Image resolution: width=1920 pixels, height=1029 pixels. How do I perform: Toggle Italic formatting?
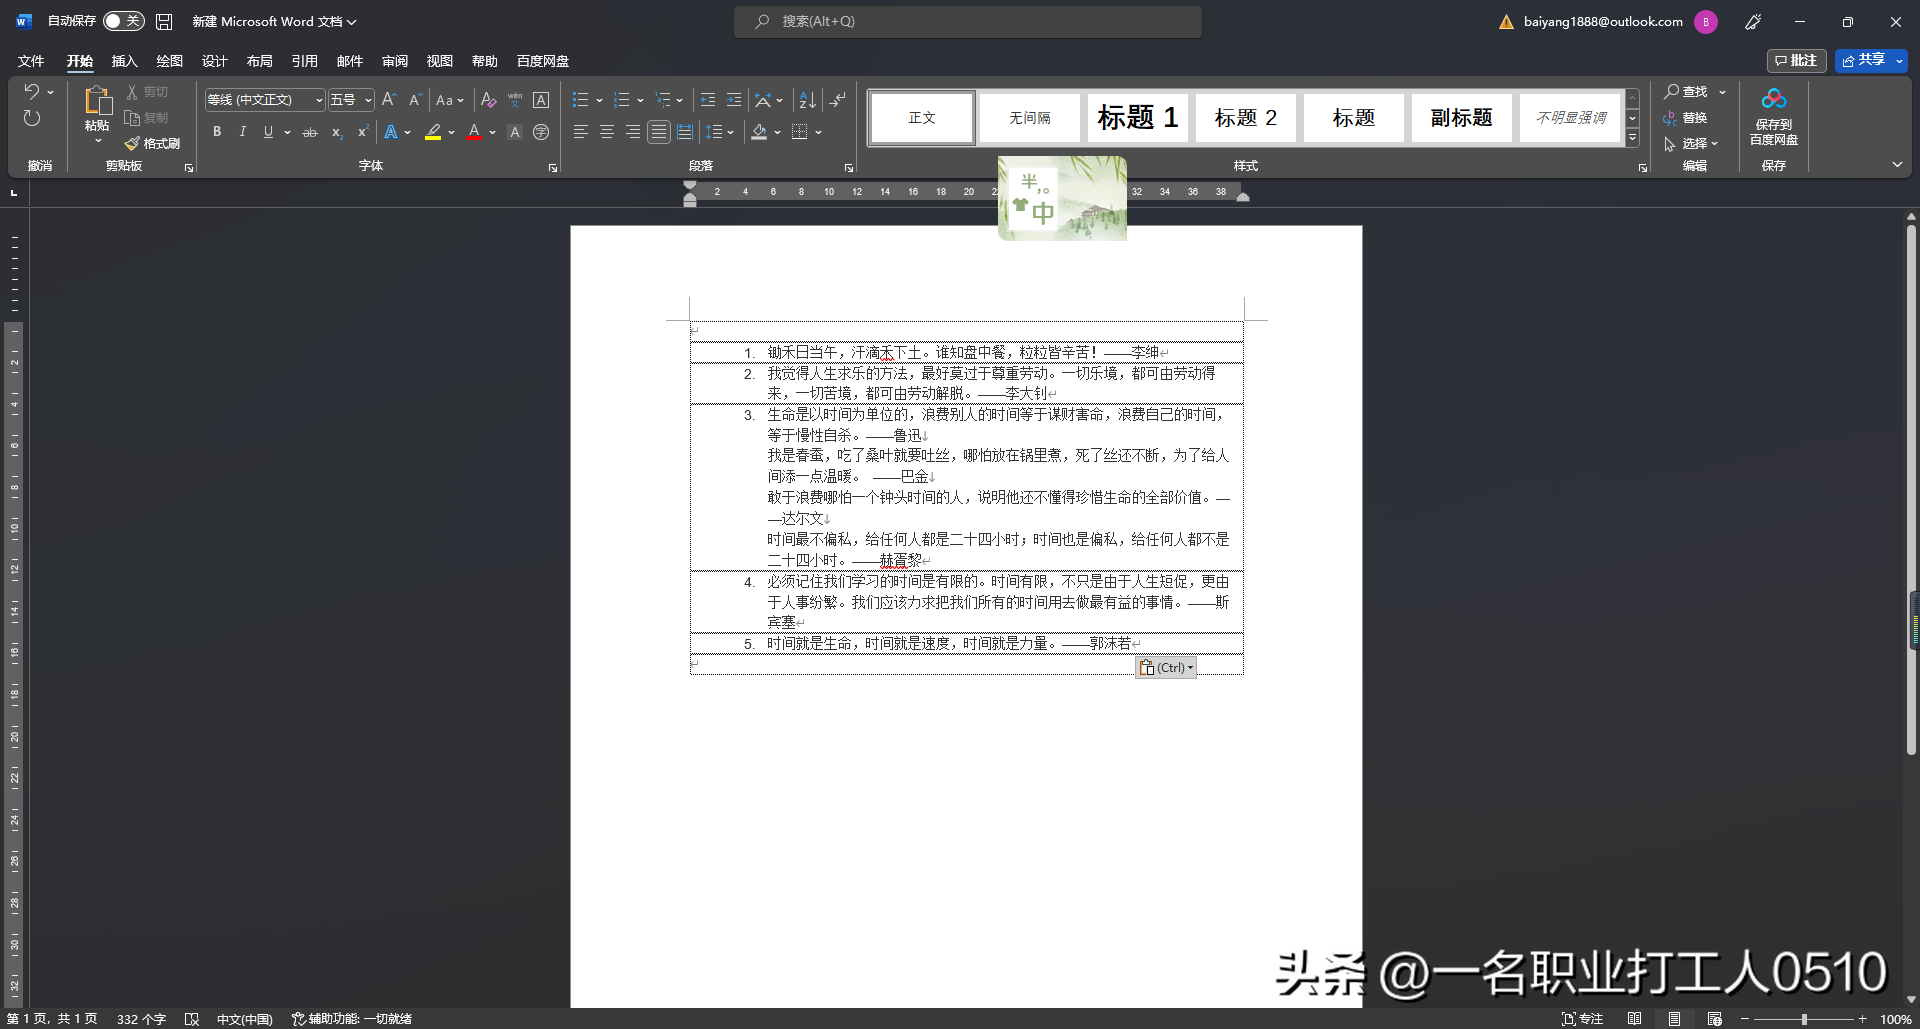242,132
